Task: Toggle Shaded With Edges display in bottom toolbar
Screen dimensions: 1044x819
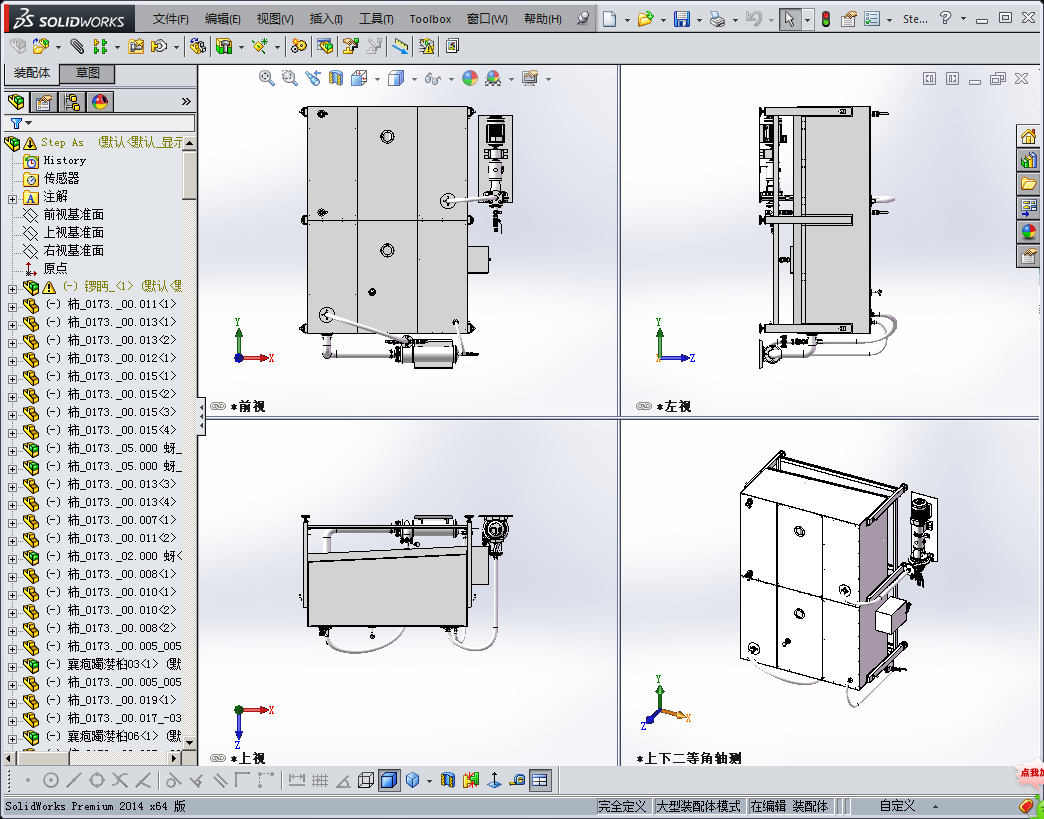Action: click(389, 780)
